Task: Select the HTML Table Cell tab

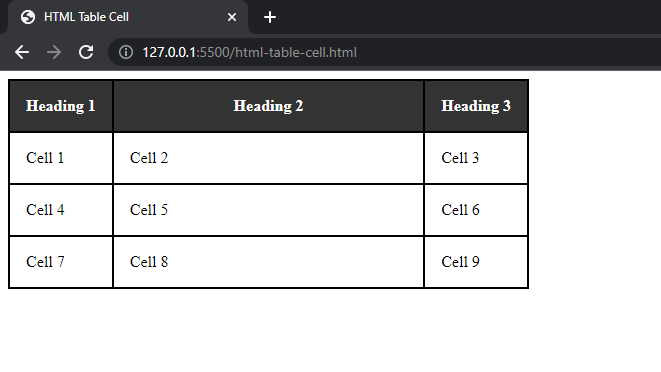Action: [x=128, y=17]
